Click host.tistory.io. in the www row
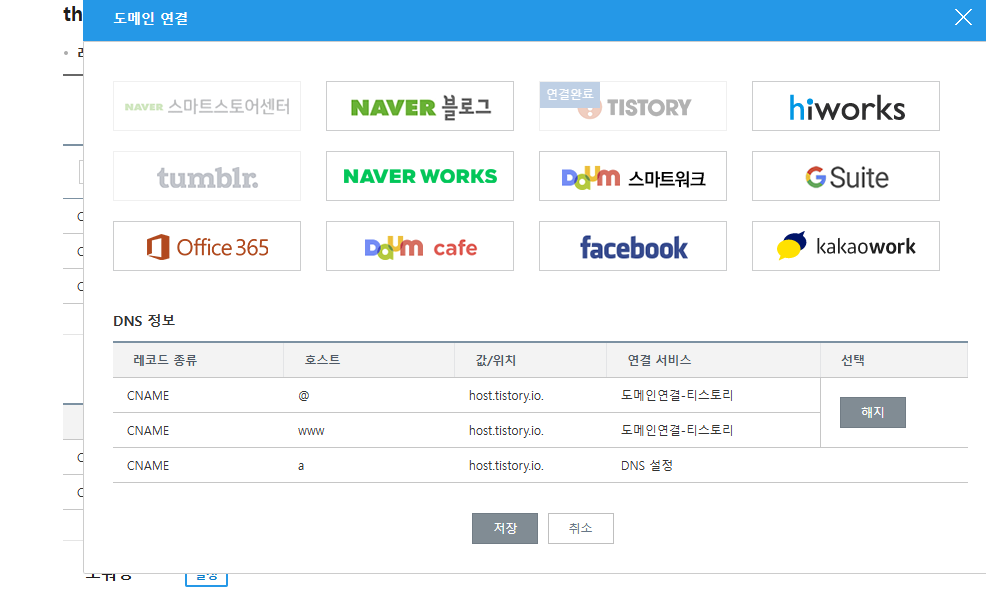 click(506, 431)
